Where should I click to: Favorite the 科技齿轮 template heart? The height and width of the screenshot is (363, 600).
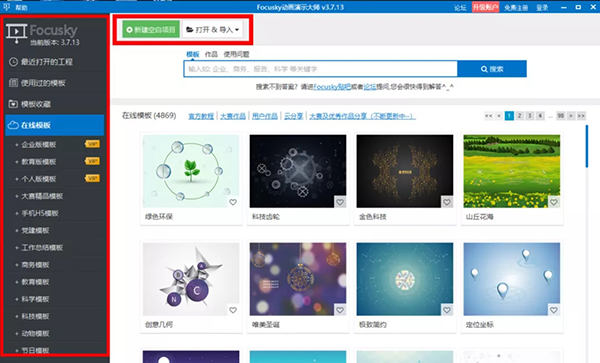tap(340, 202)
